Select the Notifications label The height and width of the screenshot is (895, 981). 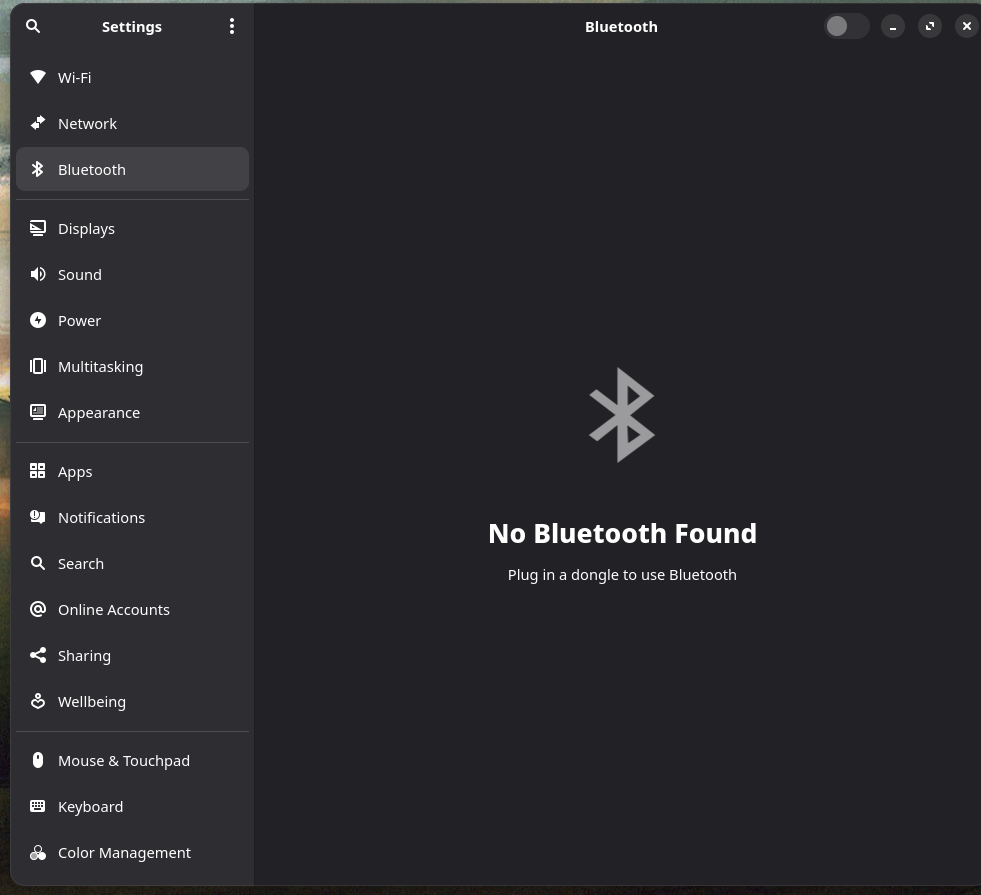[101, 518]
